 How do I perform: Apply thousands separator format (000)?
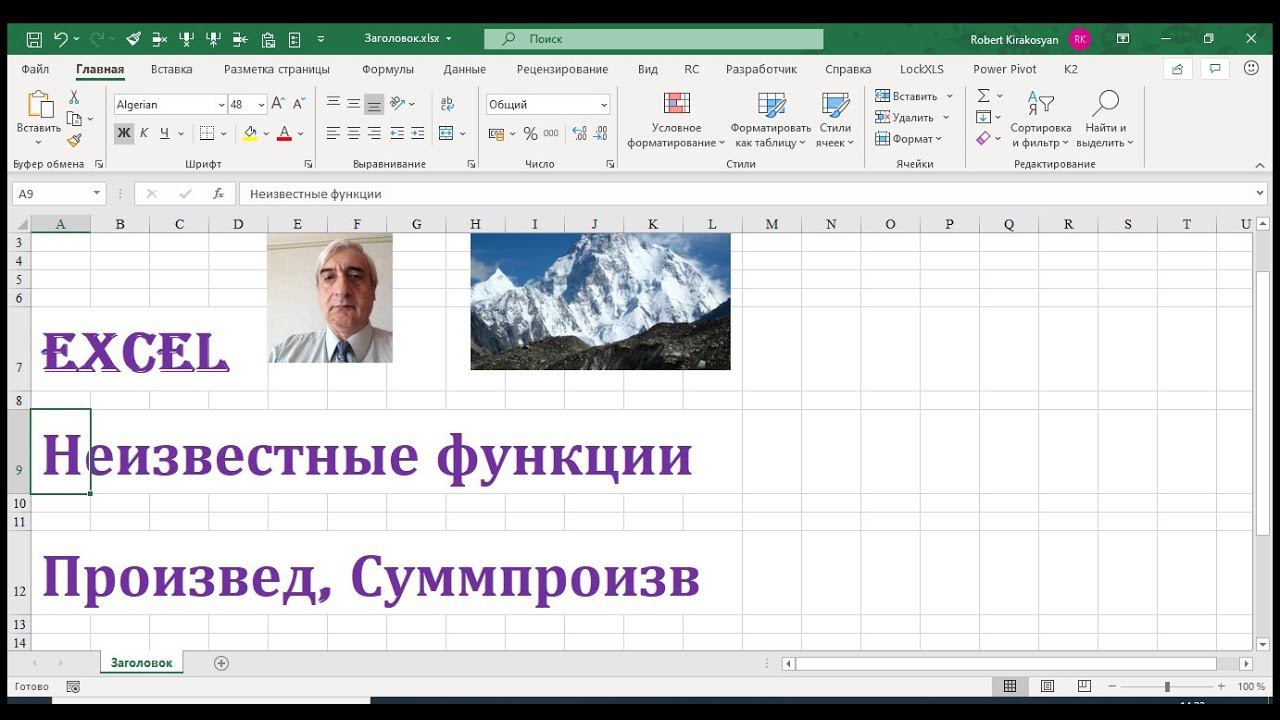point(549,133)
